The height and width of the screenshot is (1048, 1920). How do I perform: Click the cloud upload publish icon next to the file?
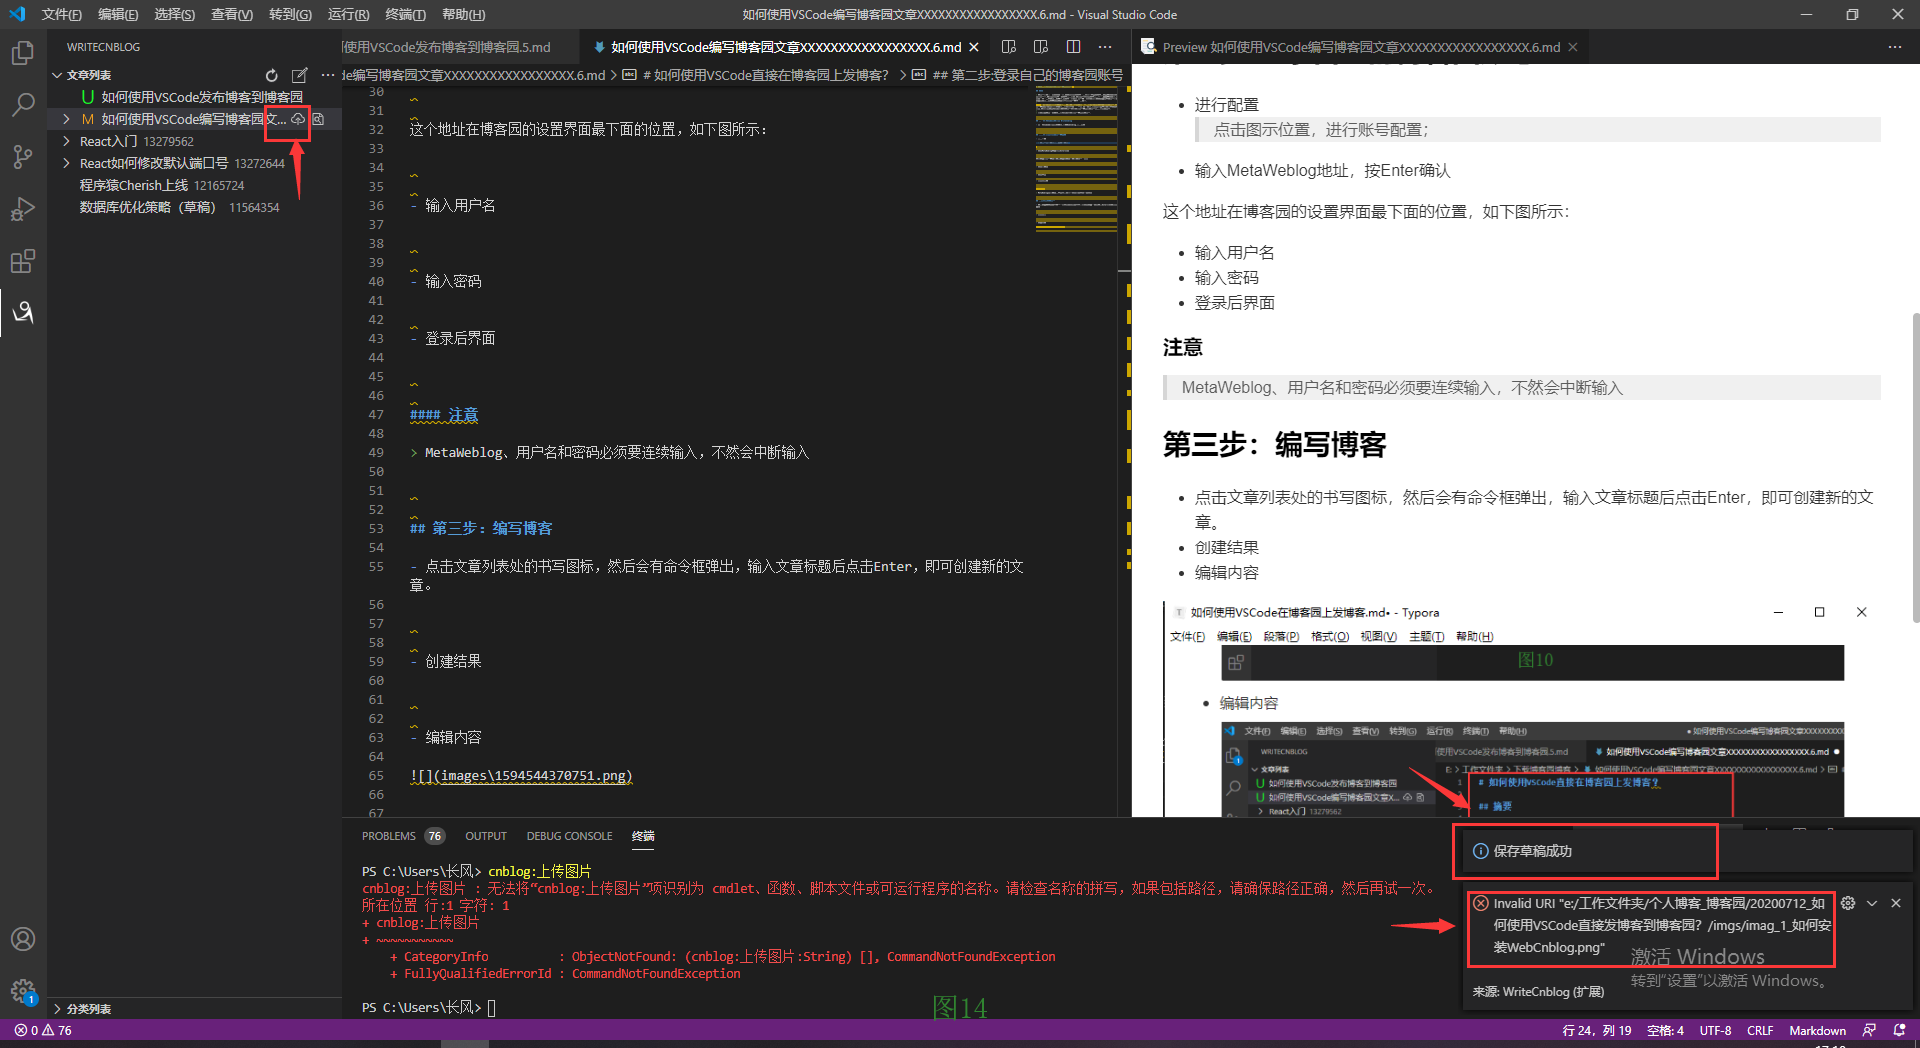coord(298,119)
